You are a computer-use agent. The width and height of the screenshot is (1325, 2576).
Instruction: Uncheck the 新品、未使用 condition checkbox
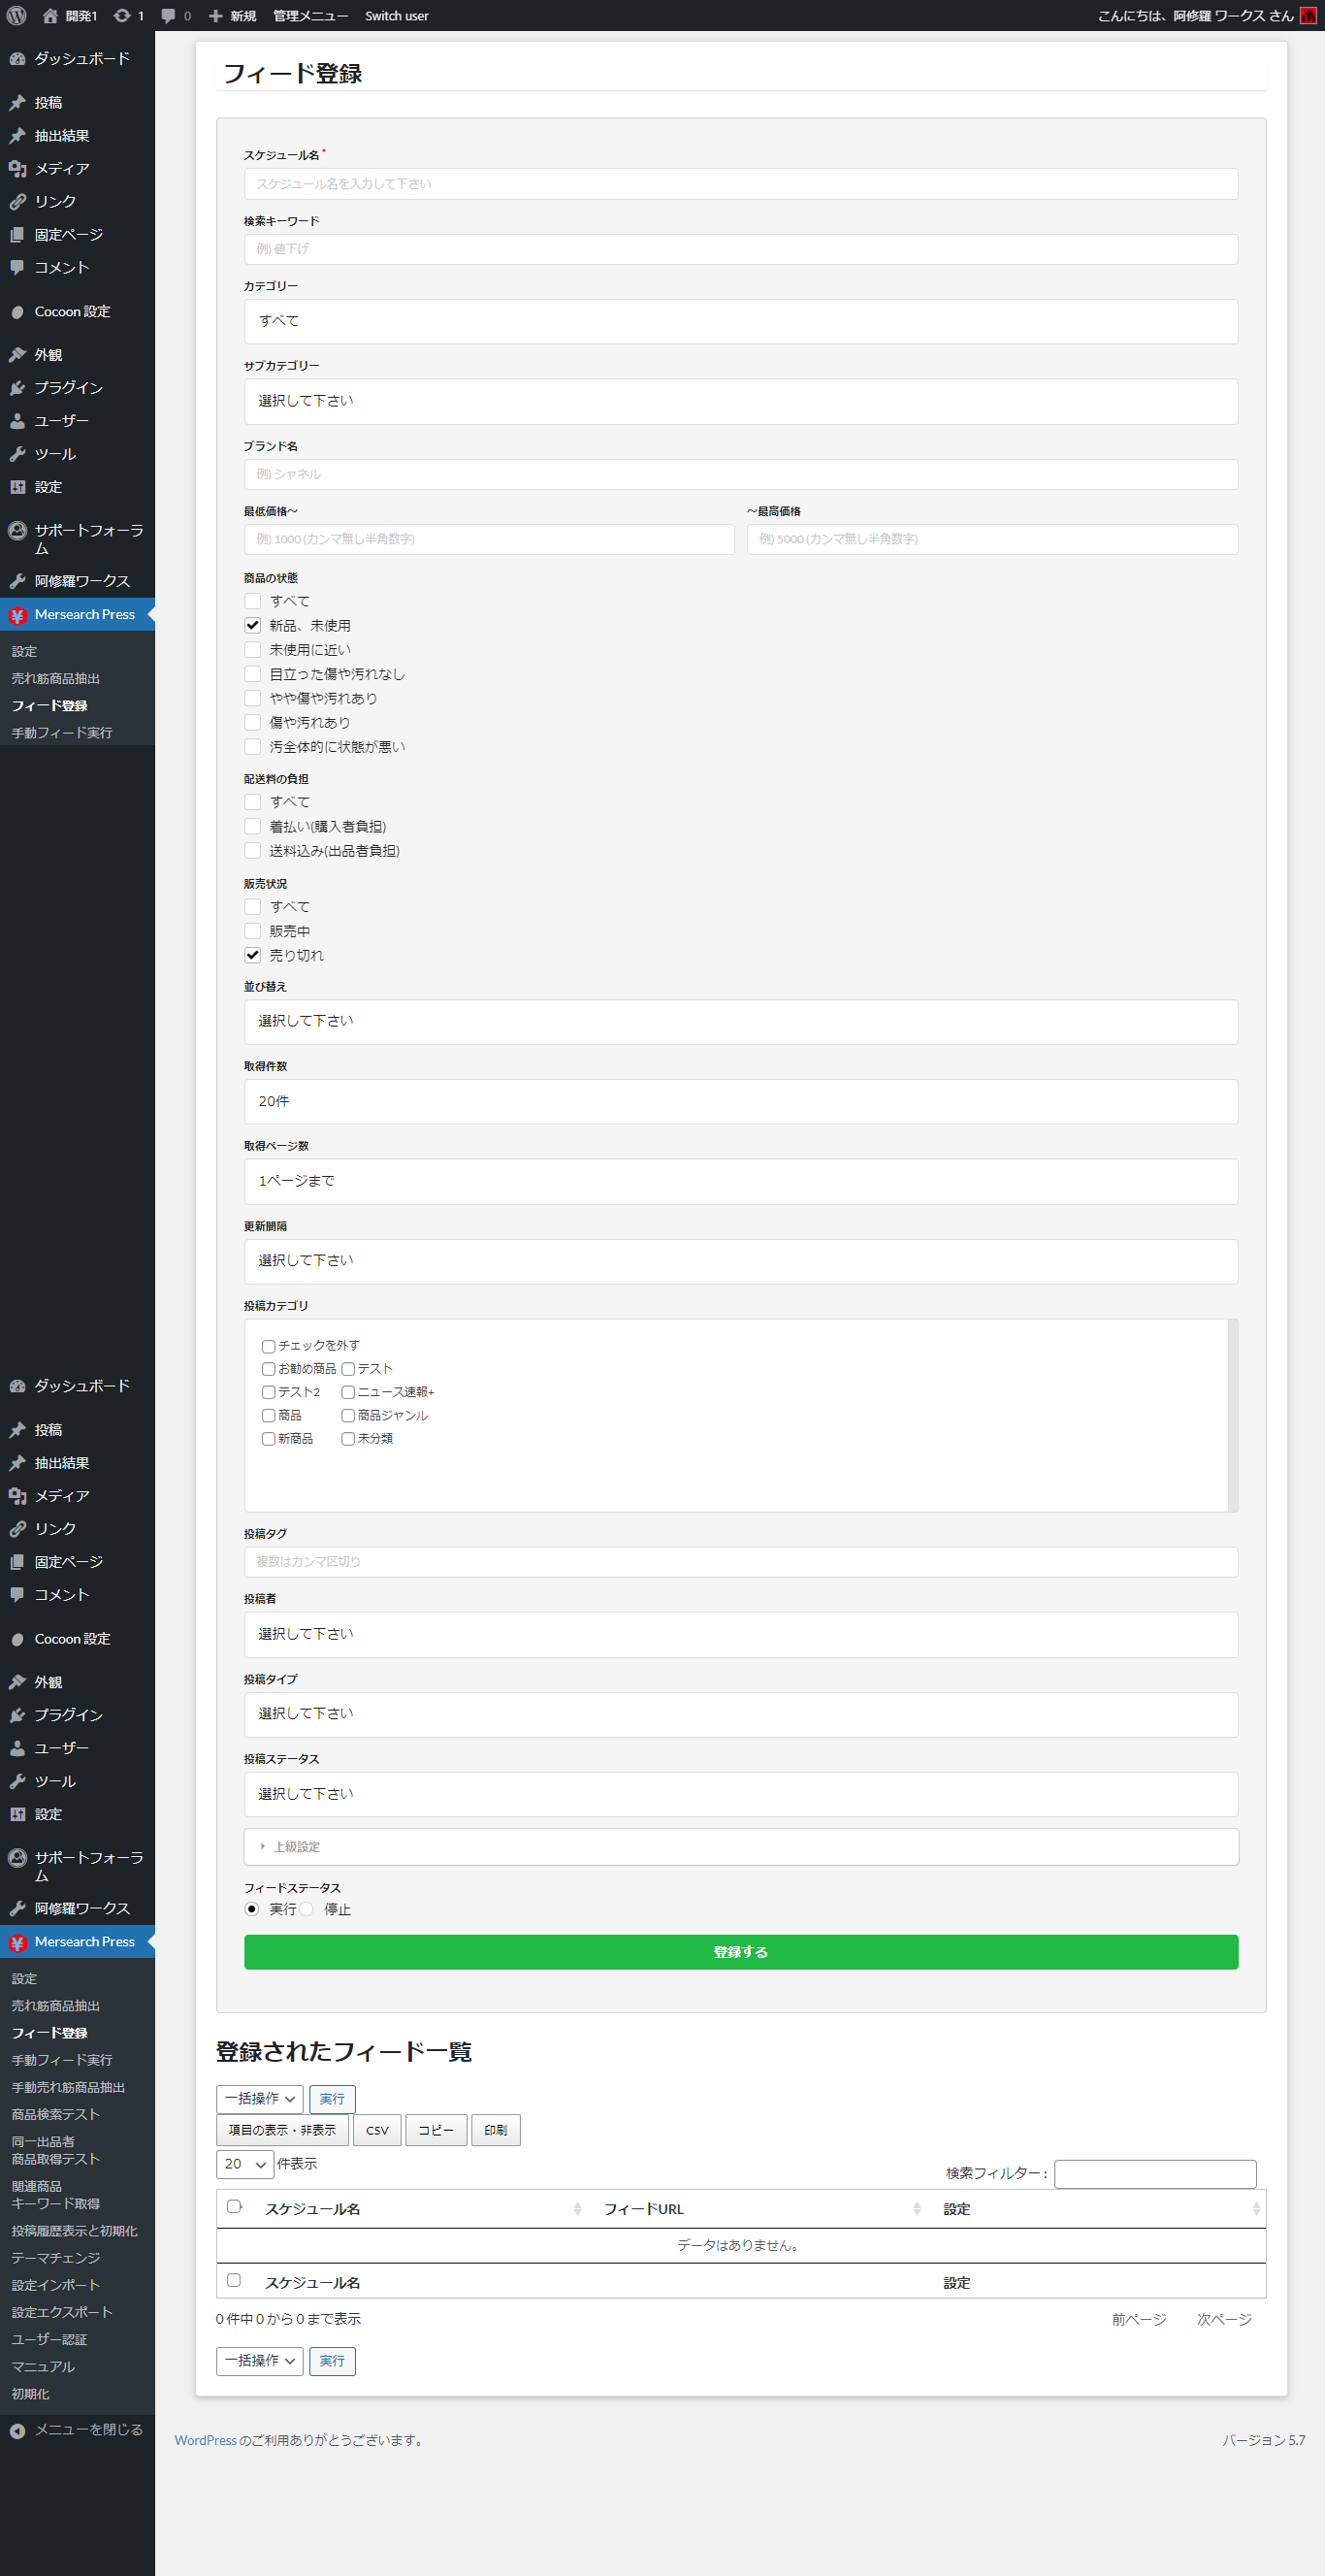click(253, 626)
